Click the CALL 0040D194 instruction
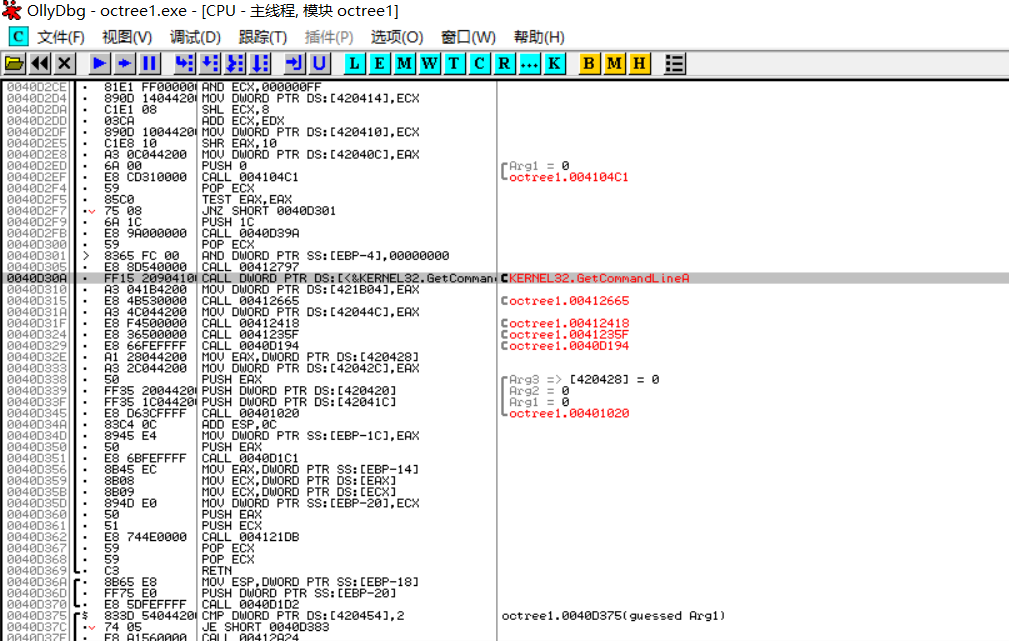Viewport: 1009px width, 641px height. (x=250, y=346)
